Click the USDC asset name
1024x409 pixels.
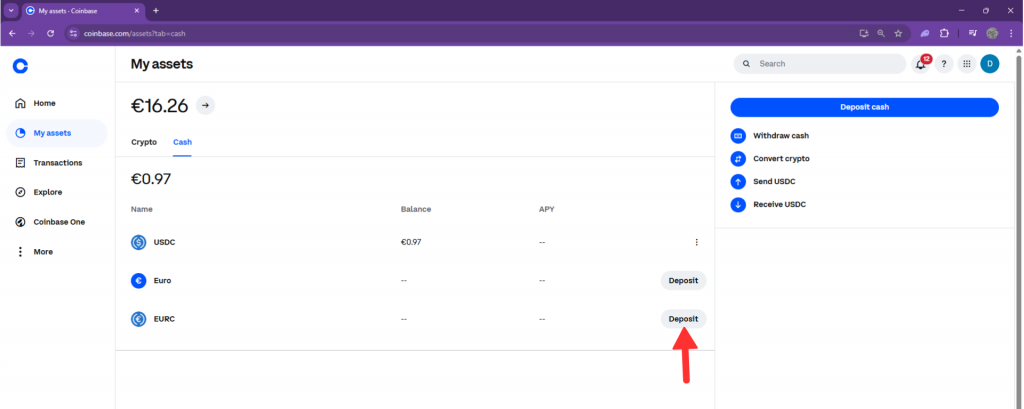pyautogui.click(x=165, y=242)
